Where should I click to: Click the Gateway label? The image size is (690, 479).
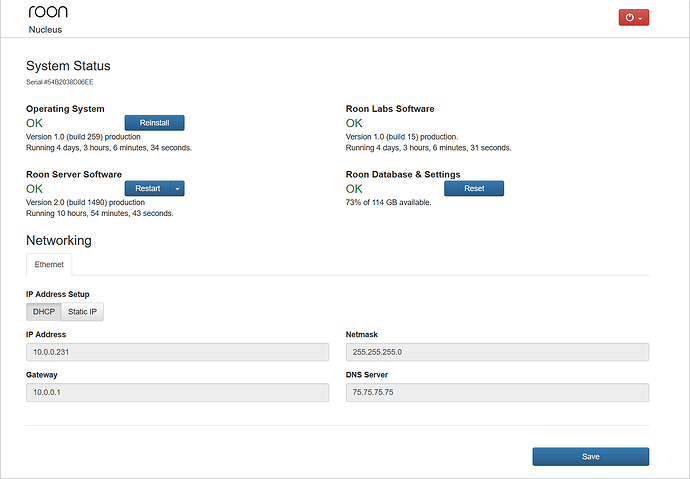(x=42, y=375)
